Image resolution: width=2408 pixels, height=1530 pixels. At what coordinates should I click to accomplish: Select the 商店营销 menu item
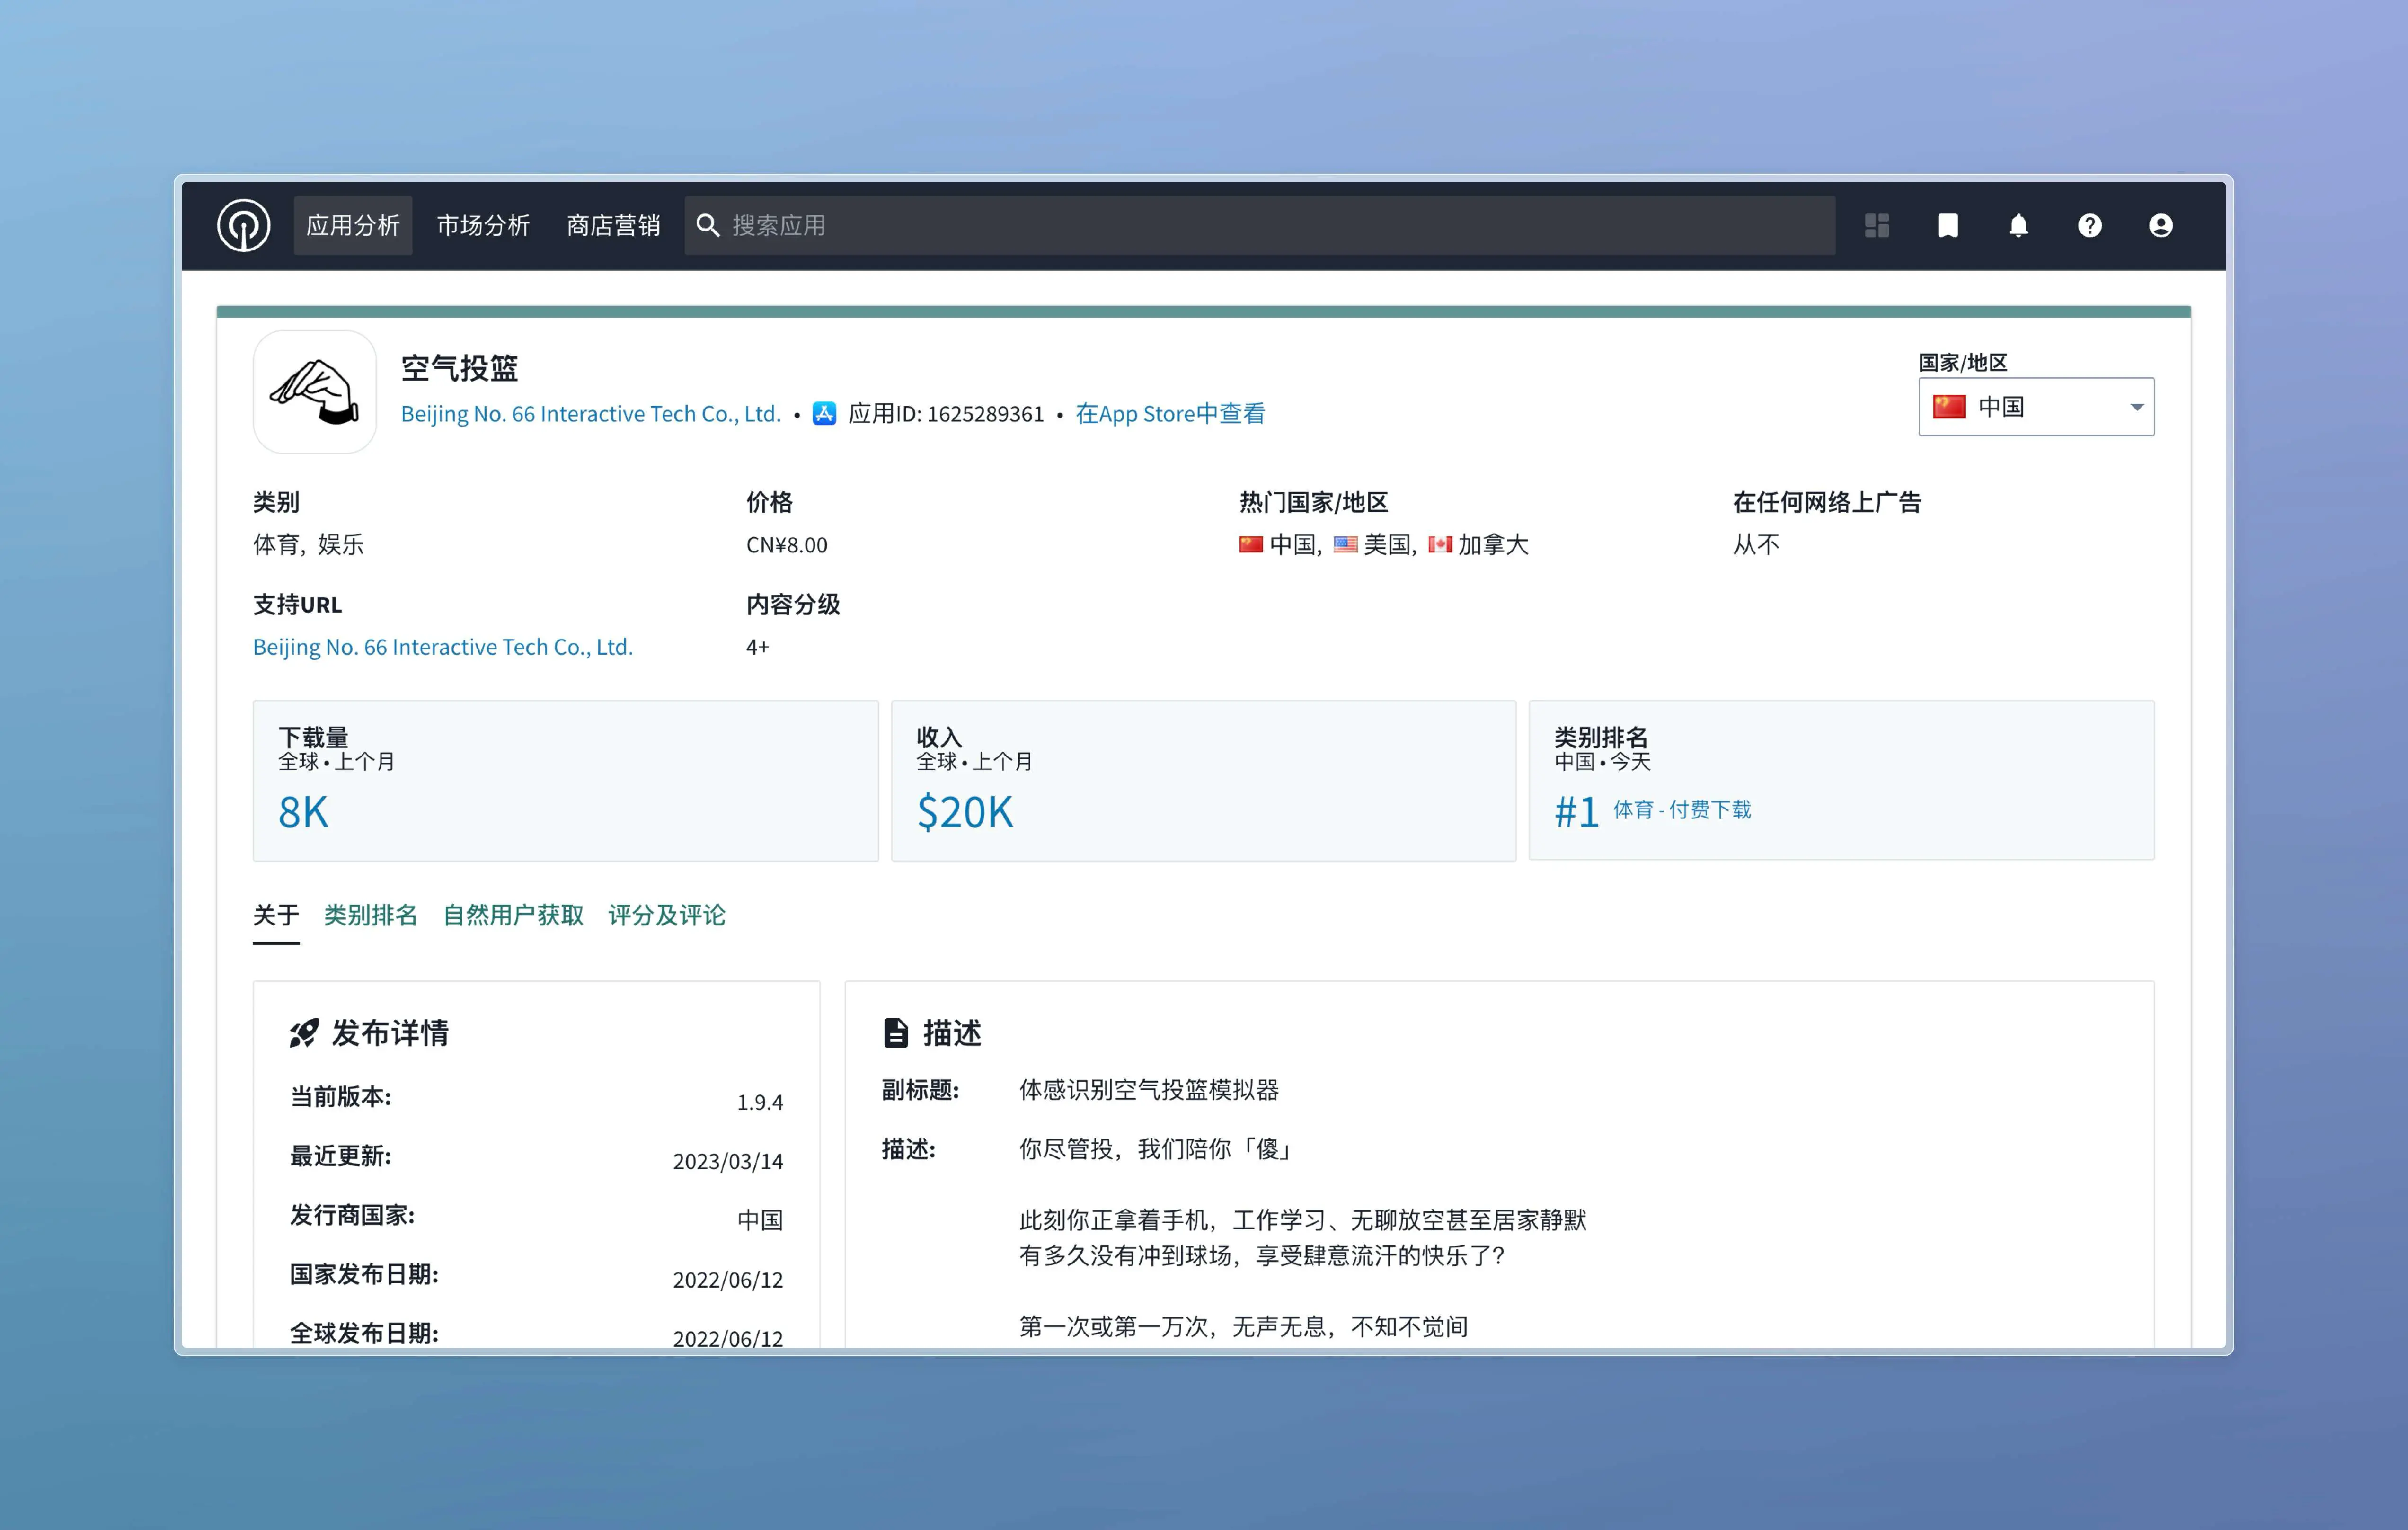pyautogui.click(x=613, y=226)
